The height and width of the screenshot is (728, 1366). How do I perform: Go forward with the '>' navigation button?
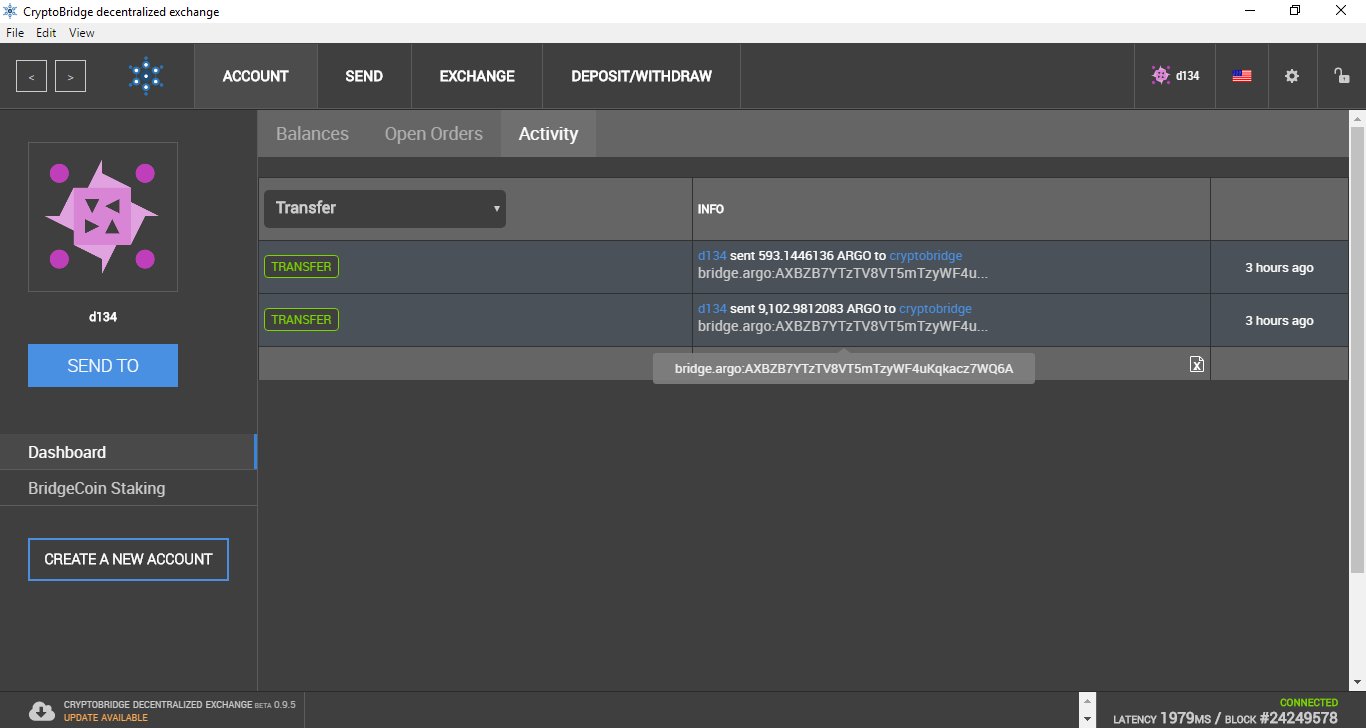pos(70,76)
